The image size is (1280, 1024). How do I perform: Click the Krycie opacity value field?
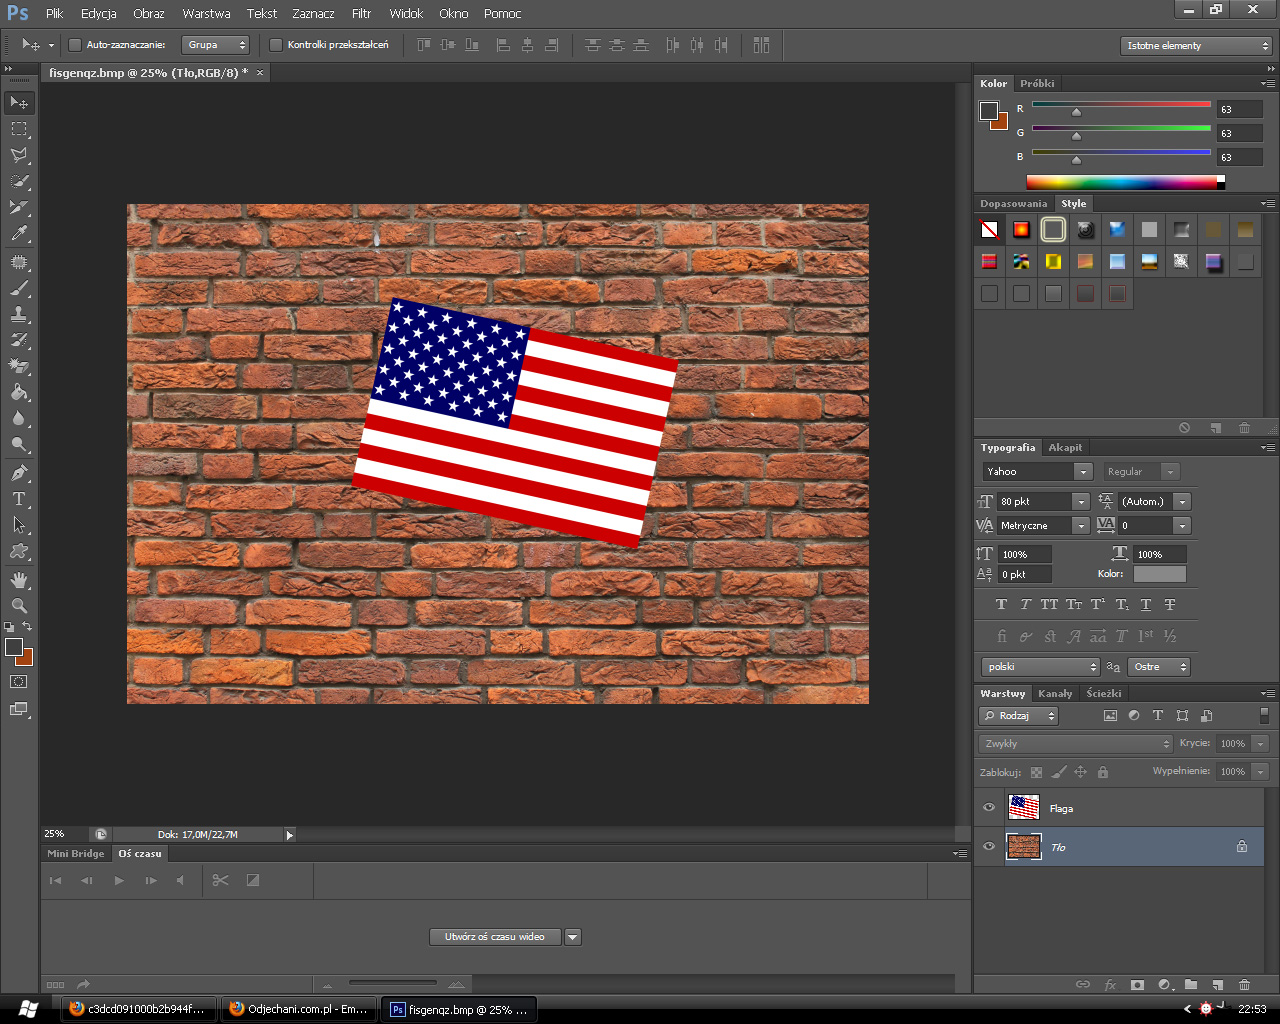coord(1233,743)
